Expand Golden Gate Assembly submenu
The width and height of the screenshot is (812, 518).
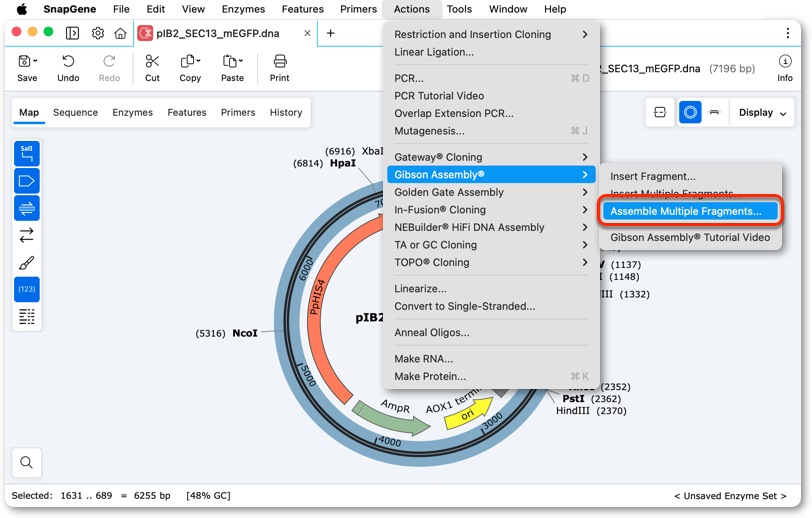tap(491, 192)
